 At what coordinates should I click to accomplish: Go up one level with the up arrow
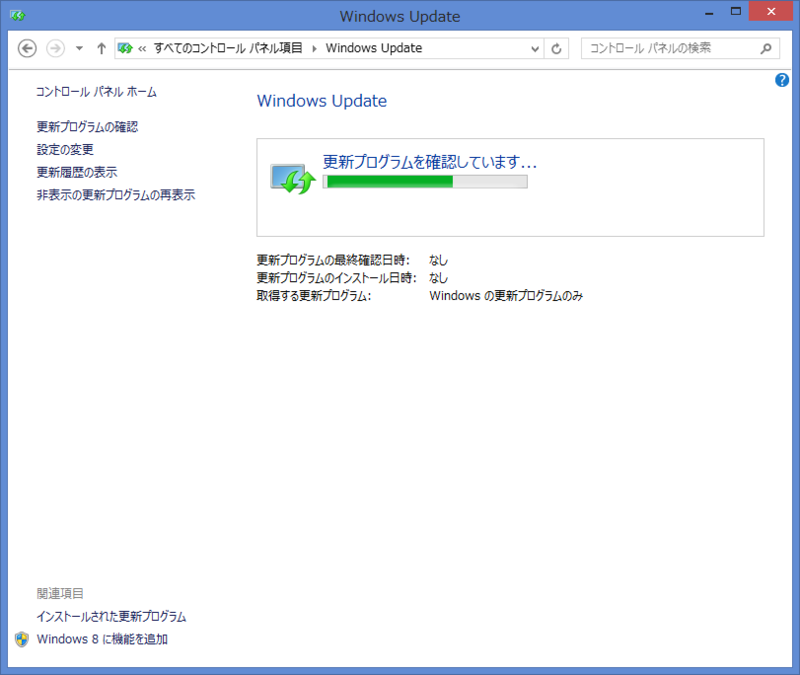(x=101, y=48)
